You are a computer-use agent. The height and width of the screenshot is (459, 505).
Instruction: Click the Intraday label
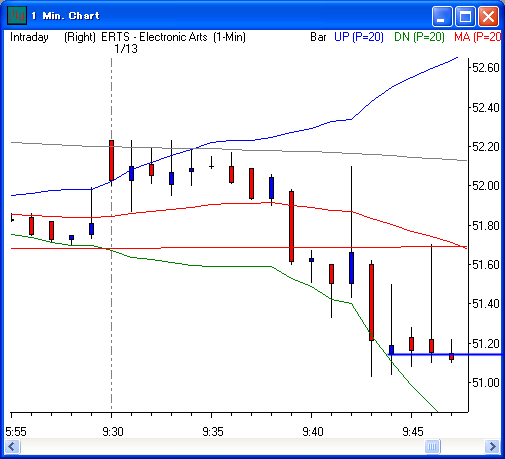point(29,37)
